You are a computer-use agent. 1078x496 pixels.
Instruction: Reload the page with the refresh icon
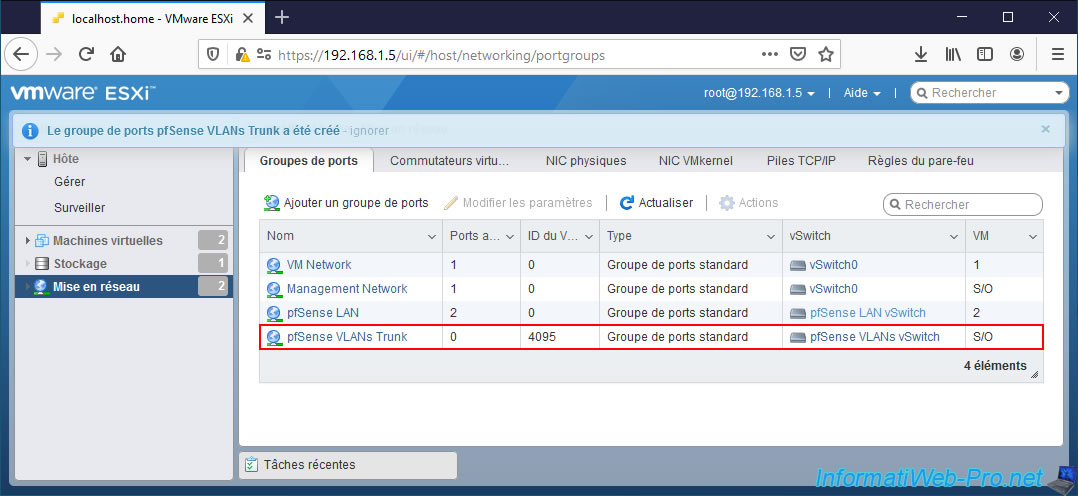click(x=86, y=54)
